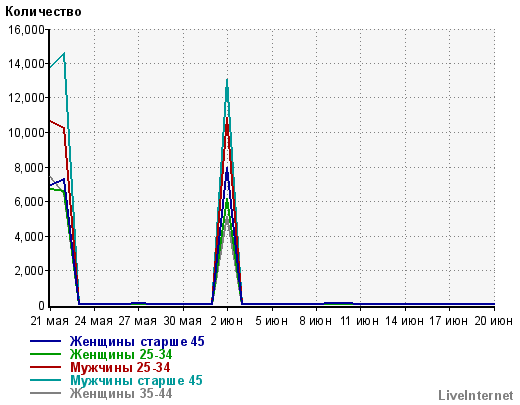Click the 'Мужчины 25-34' legend label
The width and height of the screenshot is (520, 405).
click(120, 367)
